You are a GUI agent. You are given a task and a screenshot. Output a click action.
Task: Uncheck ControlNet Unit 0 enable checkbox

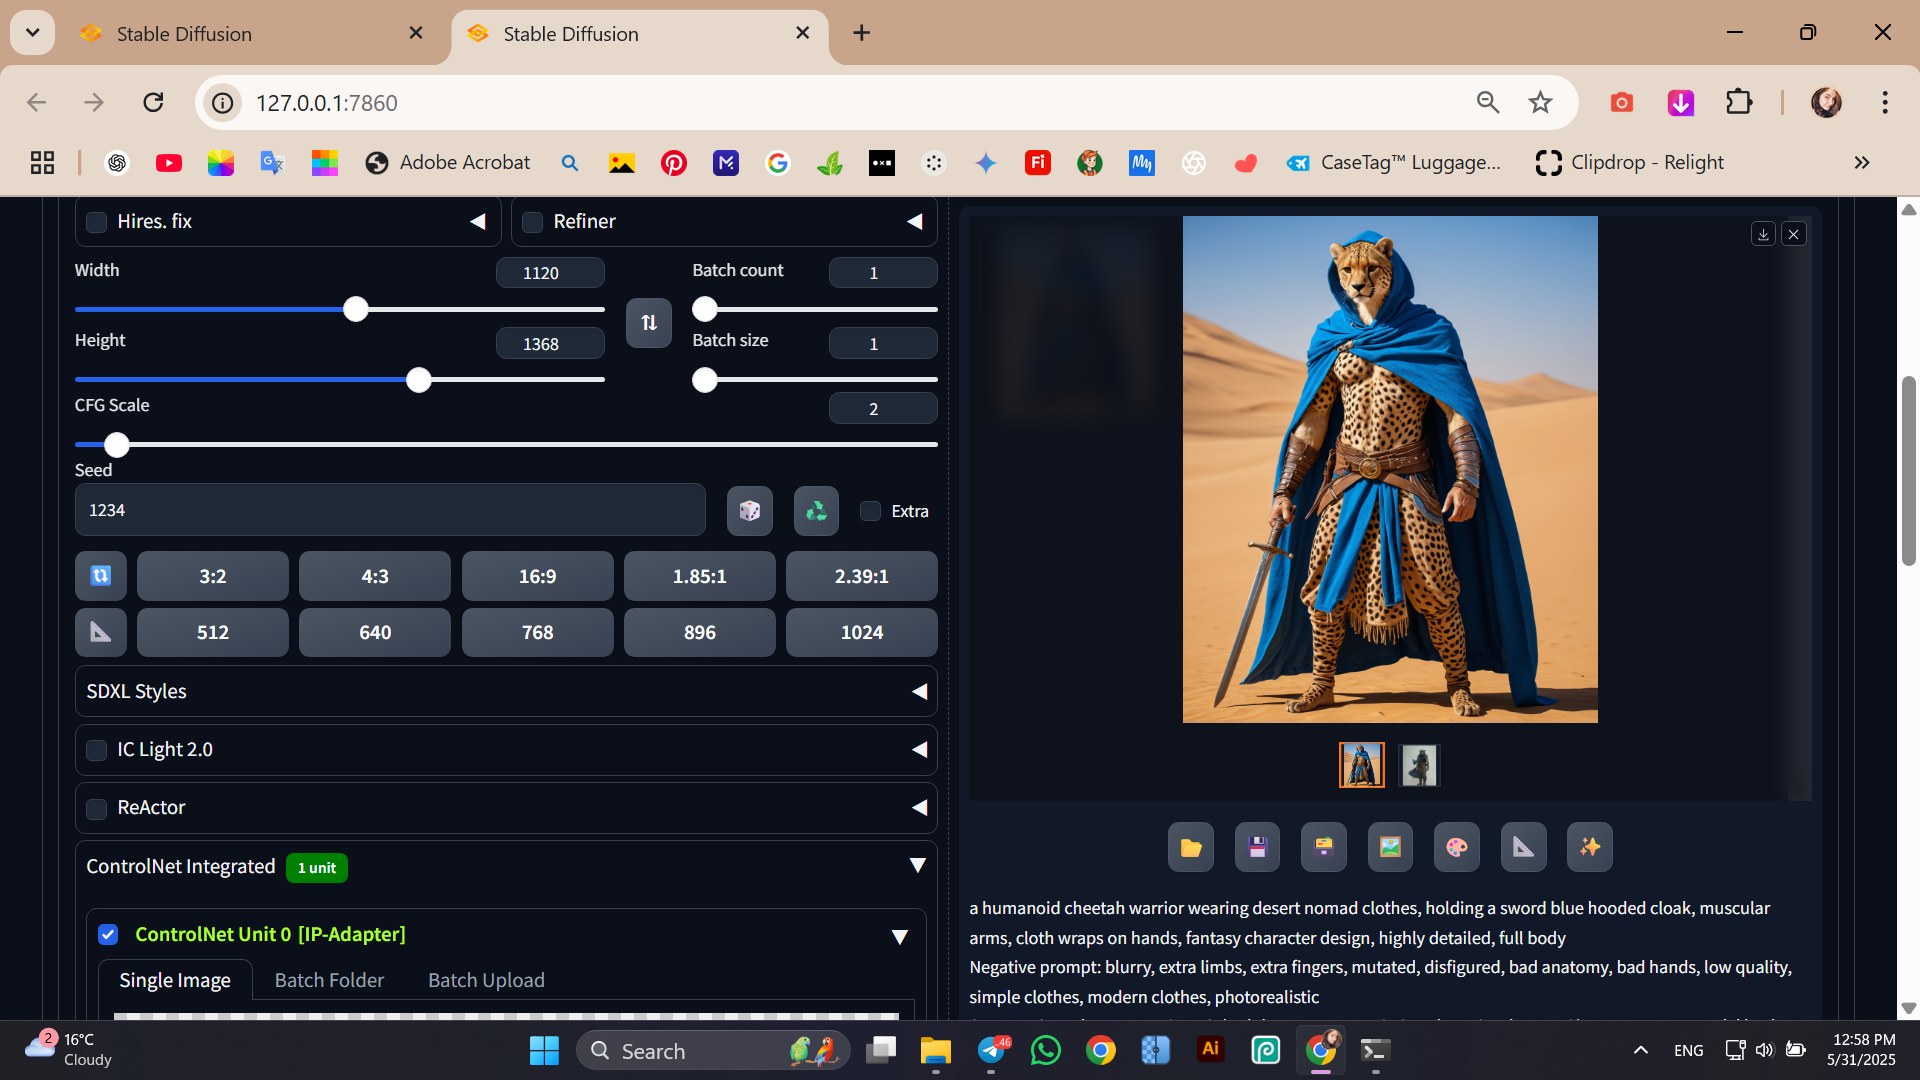(108, 934)
